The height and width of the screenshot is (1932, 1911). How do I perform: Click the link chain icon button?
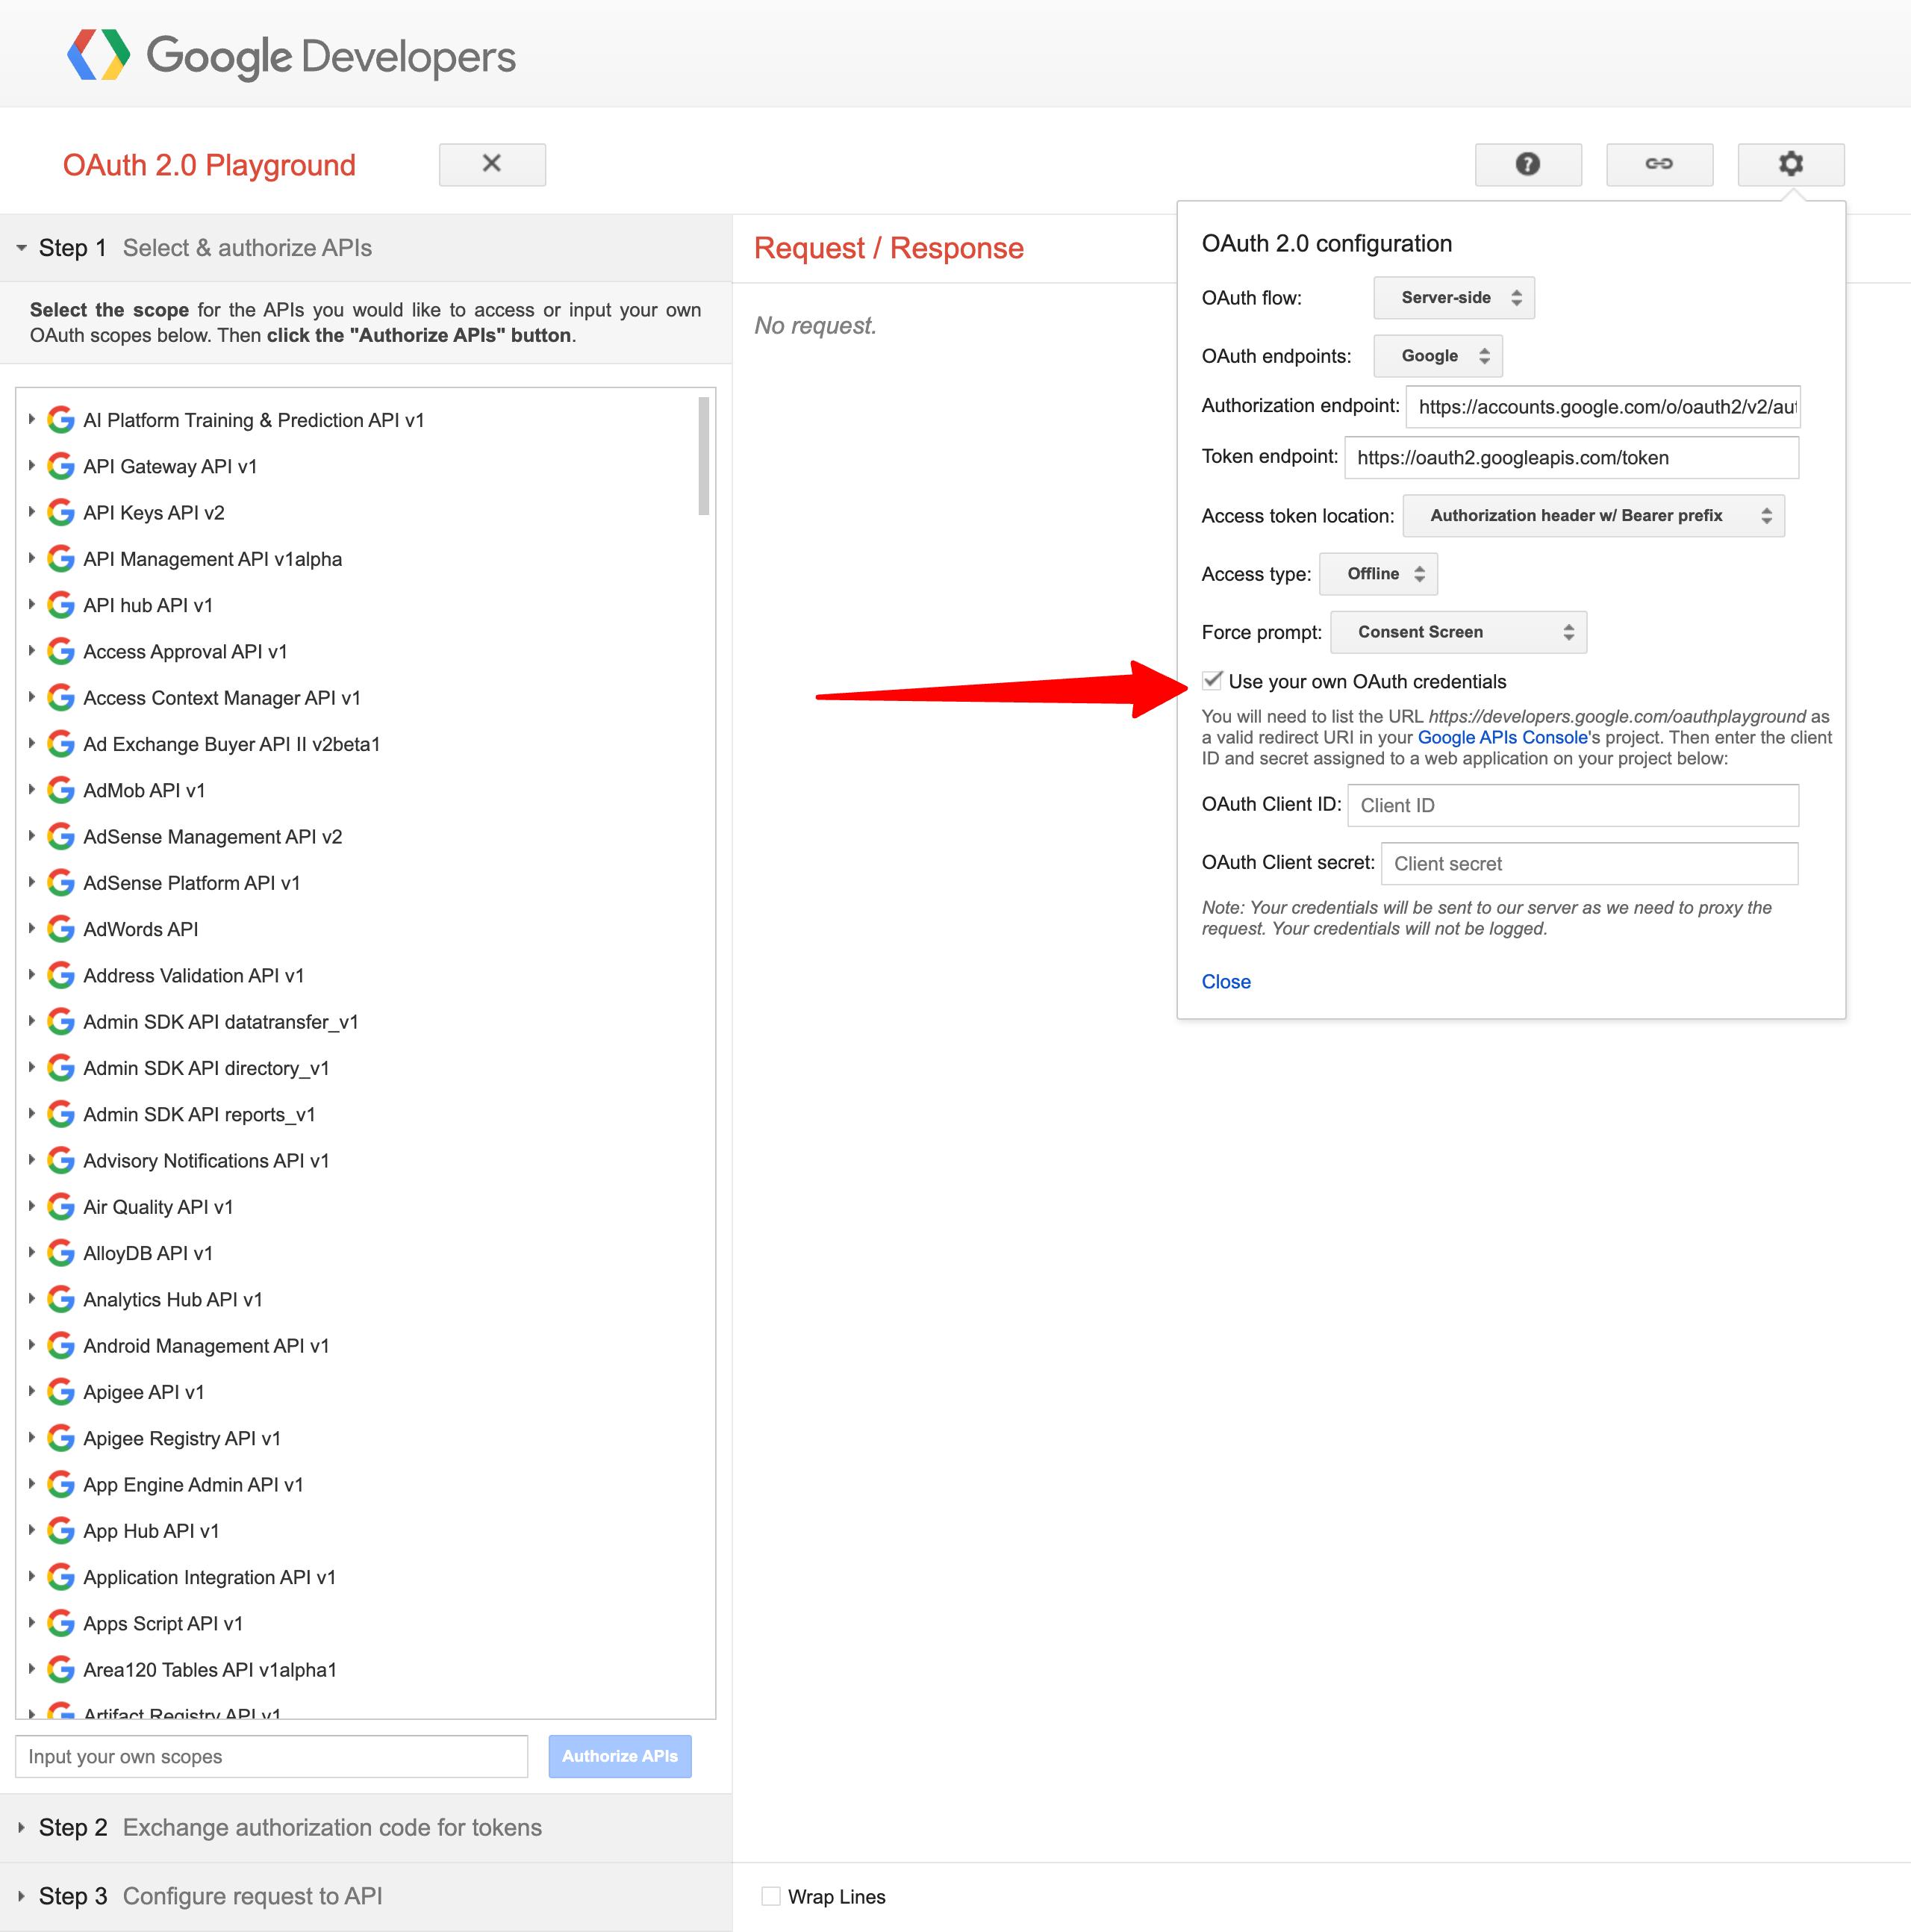[x=1658, y=164]
